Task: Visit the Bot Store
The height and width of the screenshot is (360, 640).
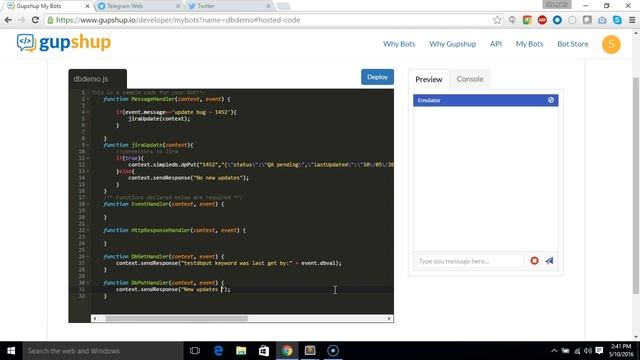Action: [573, 44]
